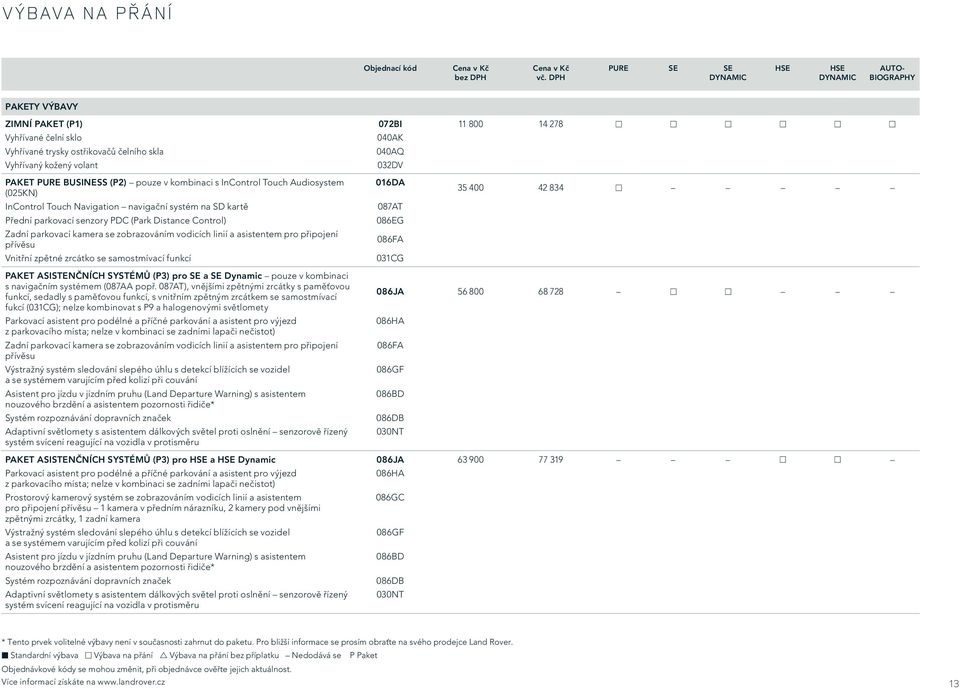Screen dimensions: 960x688
Task: Click the ZIMNÍ PAKET (P1) row title
Action: 43,124
